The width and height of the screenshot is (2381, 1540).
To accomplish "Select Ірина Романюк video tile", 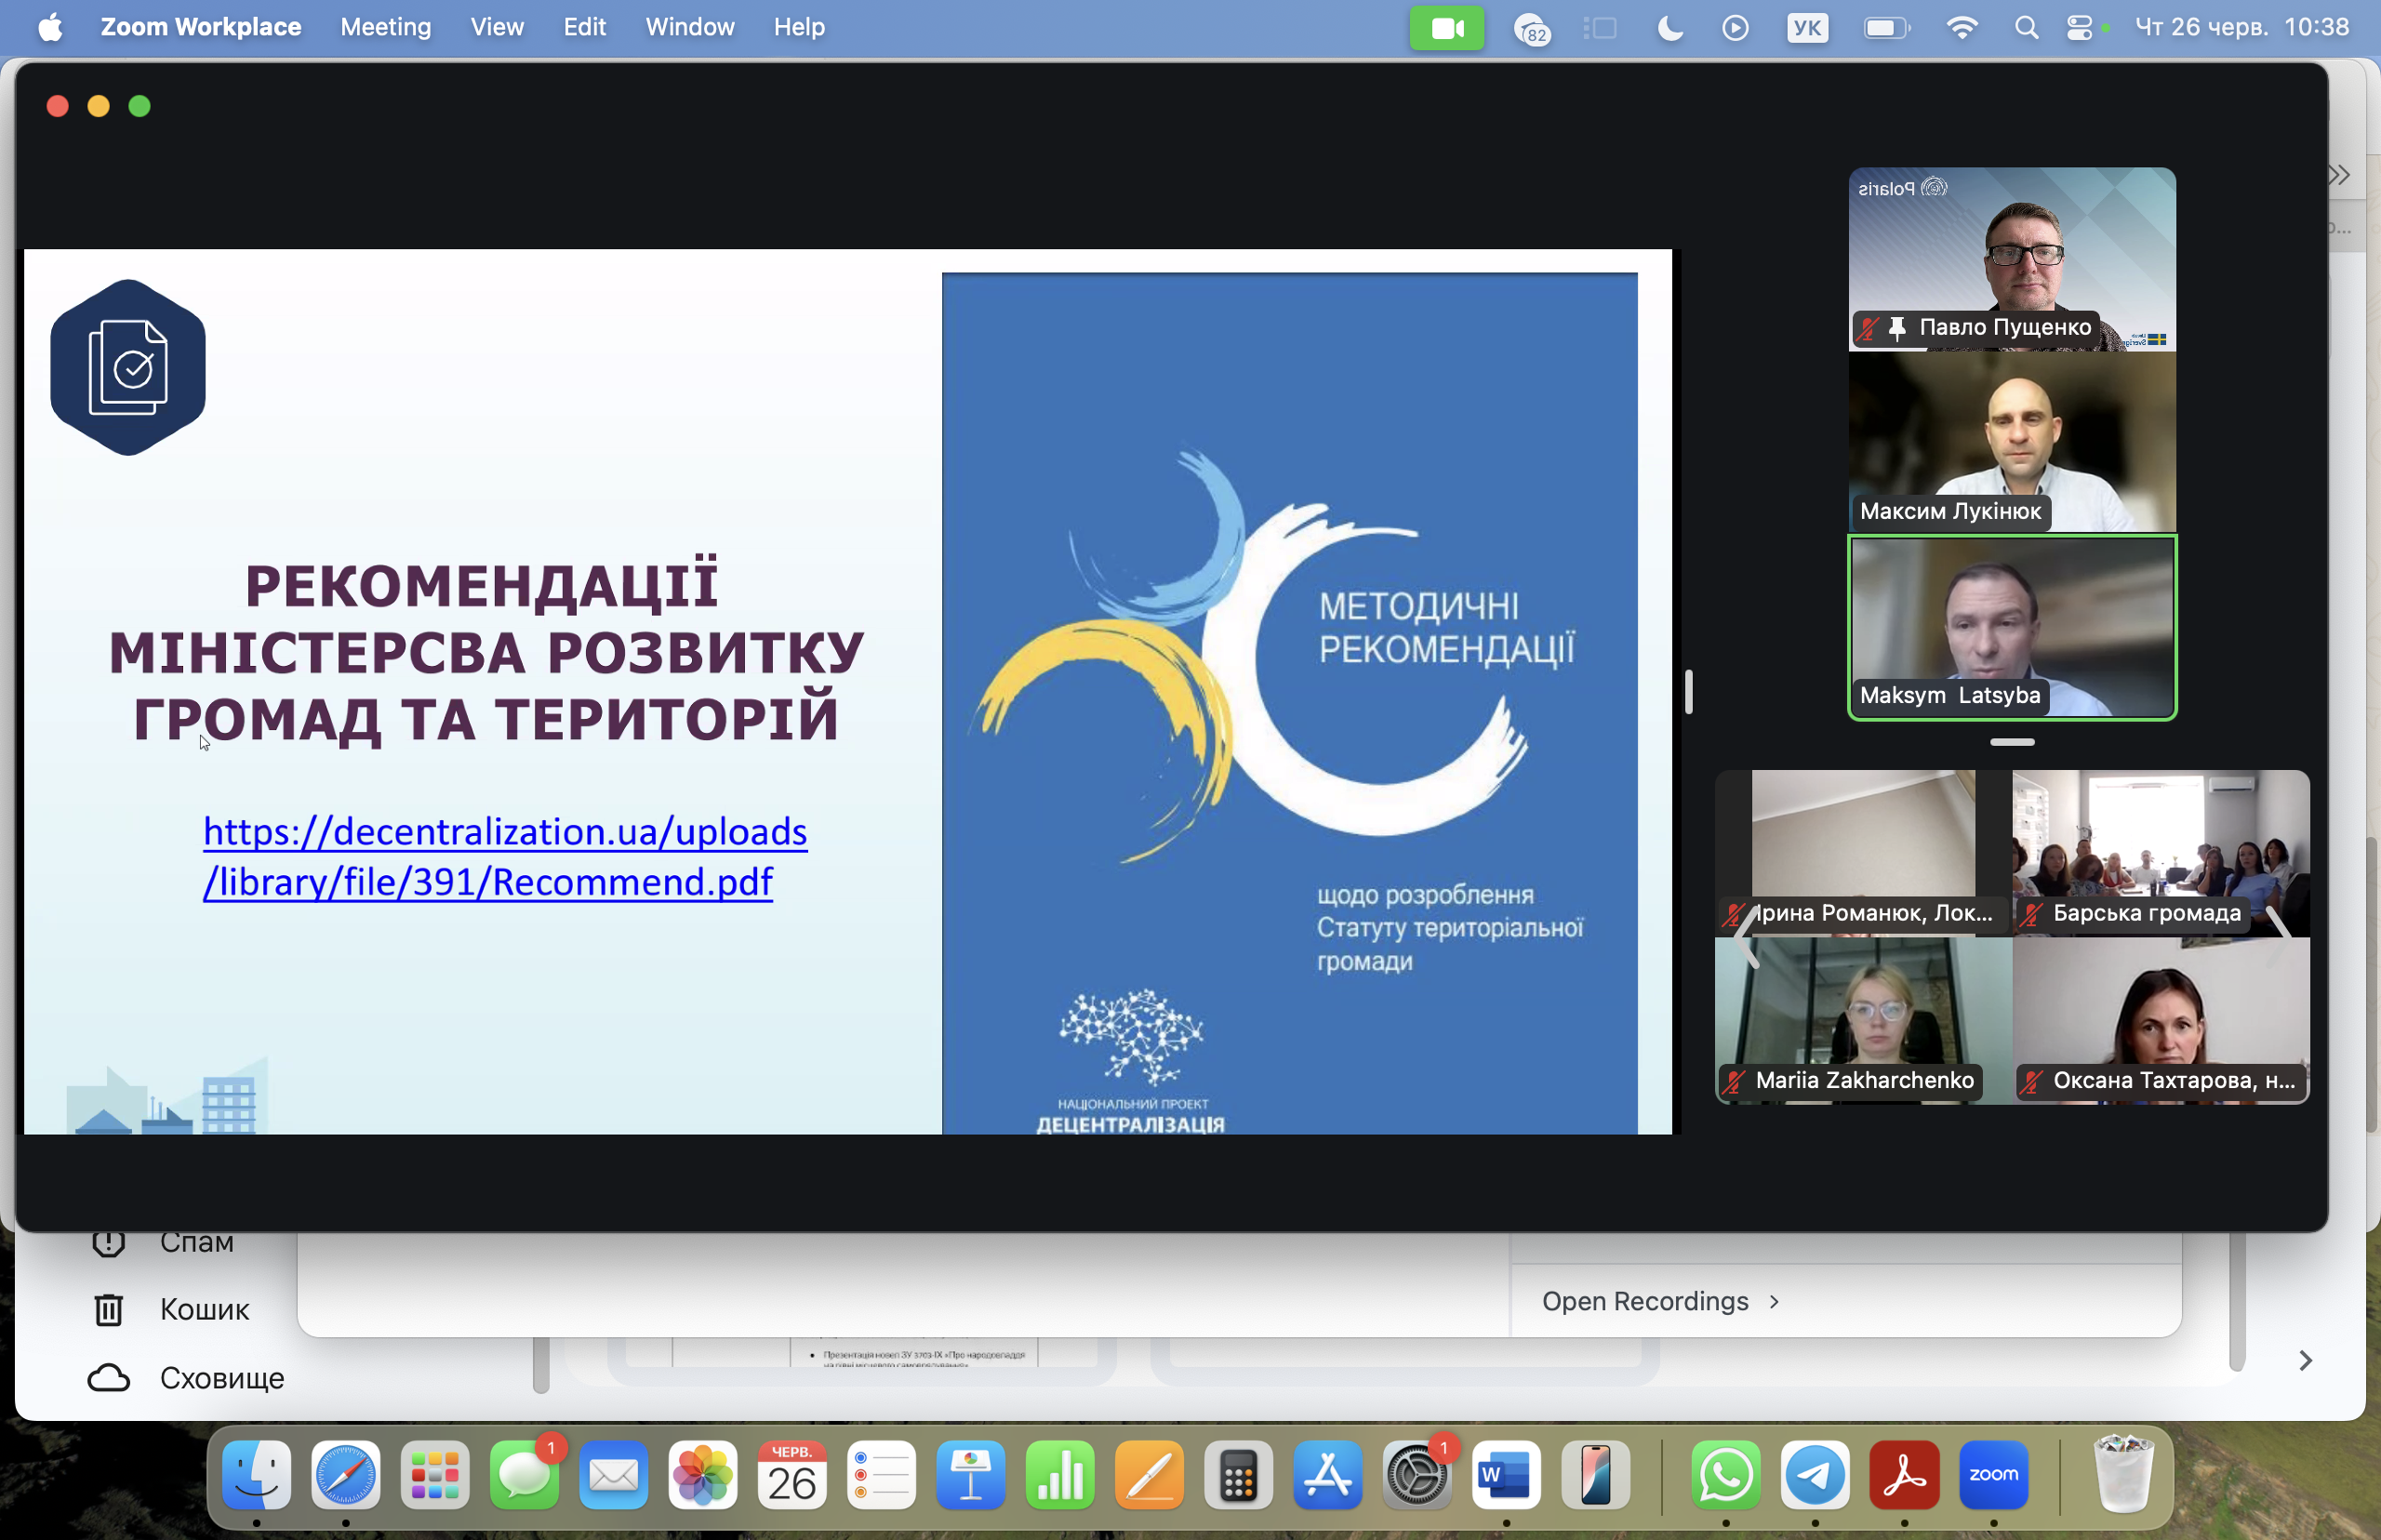I will pos(1863,853).
